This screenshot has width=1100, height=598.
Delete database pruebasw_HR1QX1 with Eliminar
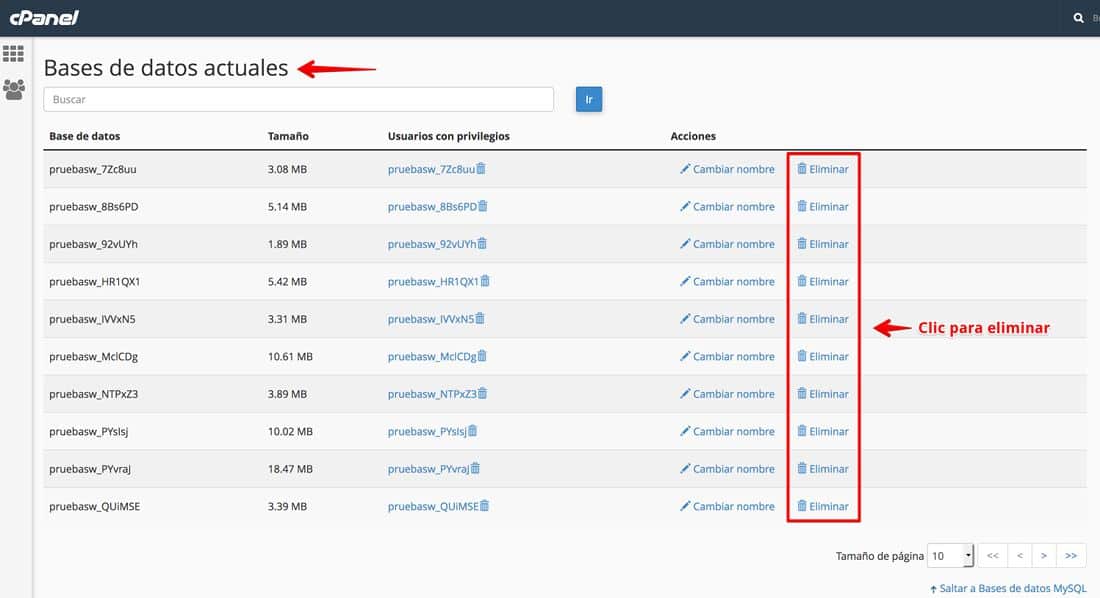[x=823, y=281]
